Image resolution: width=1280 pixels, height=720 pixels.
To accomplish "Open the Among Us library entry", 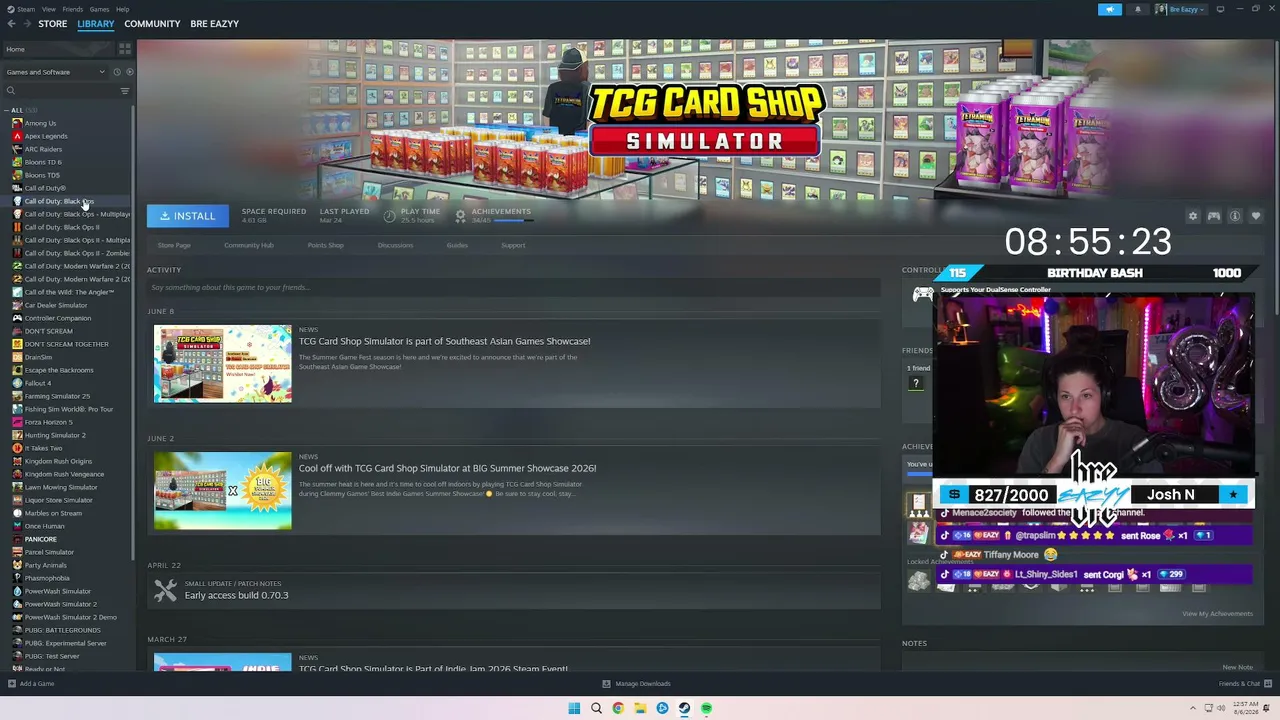I will point(40,123).
